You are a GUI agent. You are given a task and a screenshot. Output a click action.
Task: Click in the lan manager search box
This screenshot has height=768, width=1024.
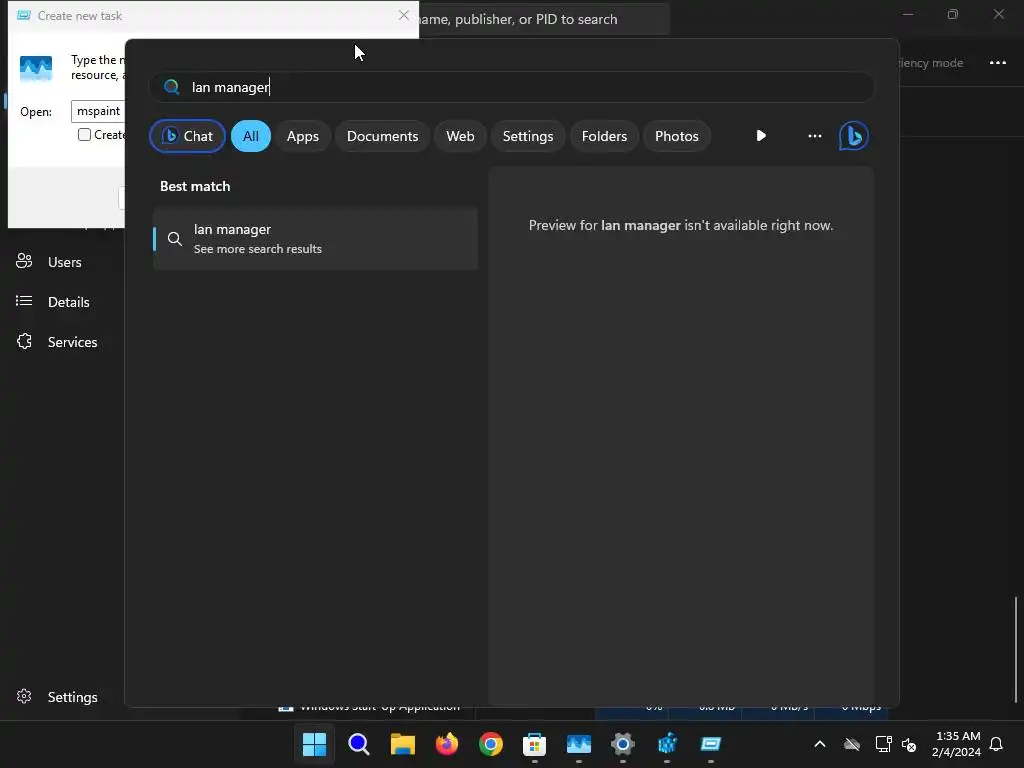(x=512, y=87)
